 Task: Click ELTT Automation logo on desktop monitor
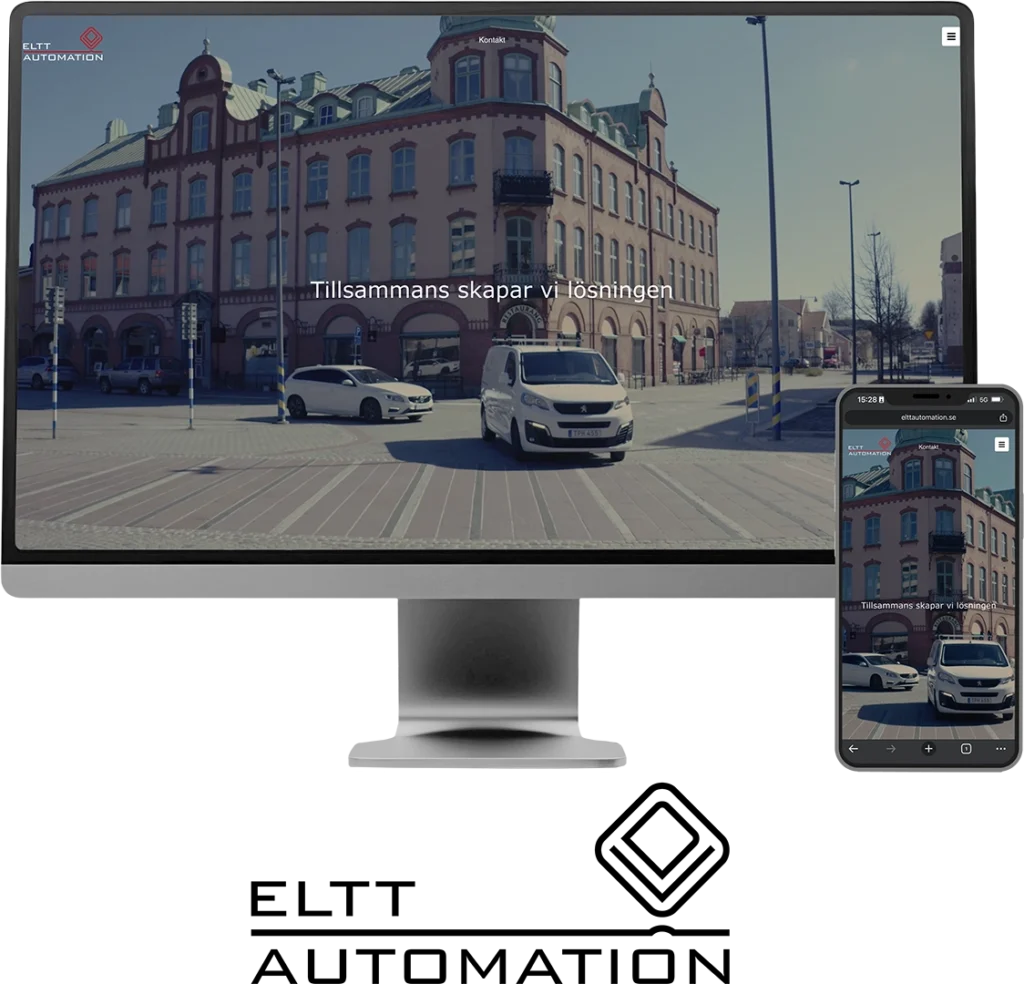(x=64, y=45)
